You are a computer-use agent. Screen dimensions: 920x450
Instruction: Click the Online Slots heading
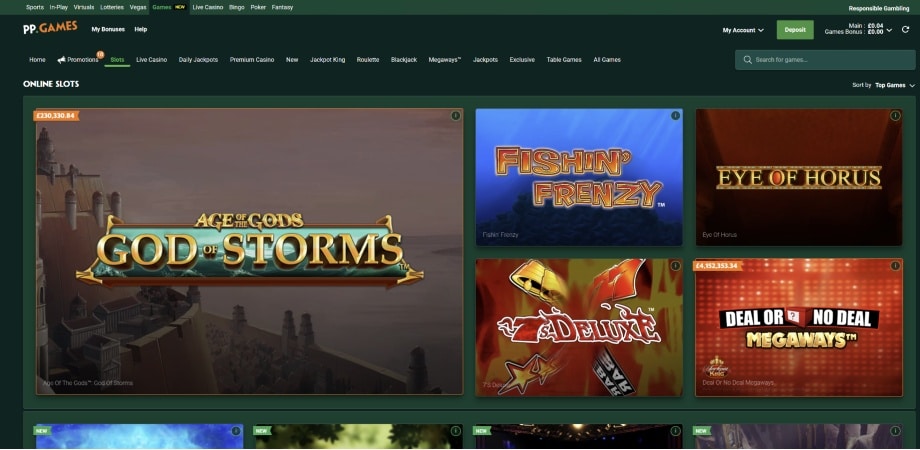point(51,84)
